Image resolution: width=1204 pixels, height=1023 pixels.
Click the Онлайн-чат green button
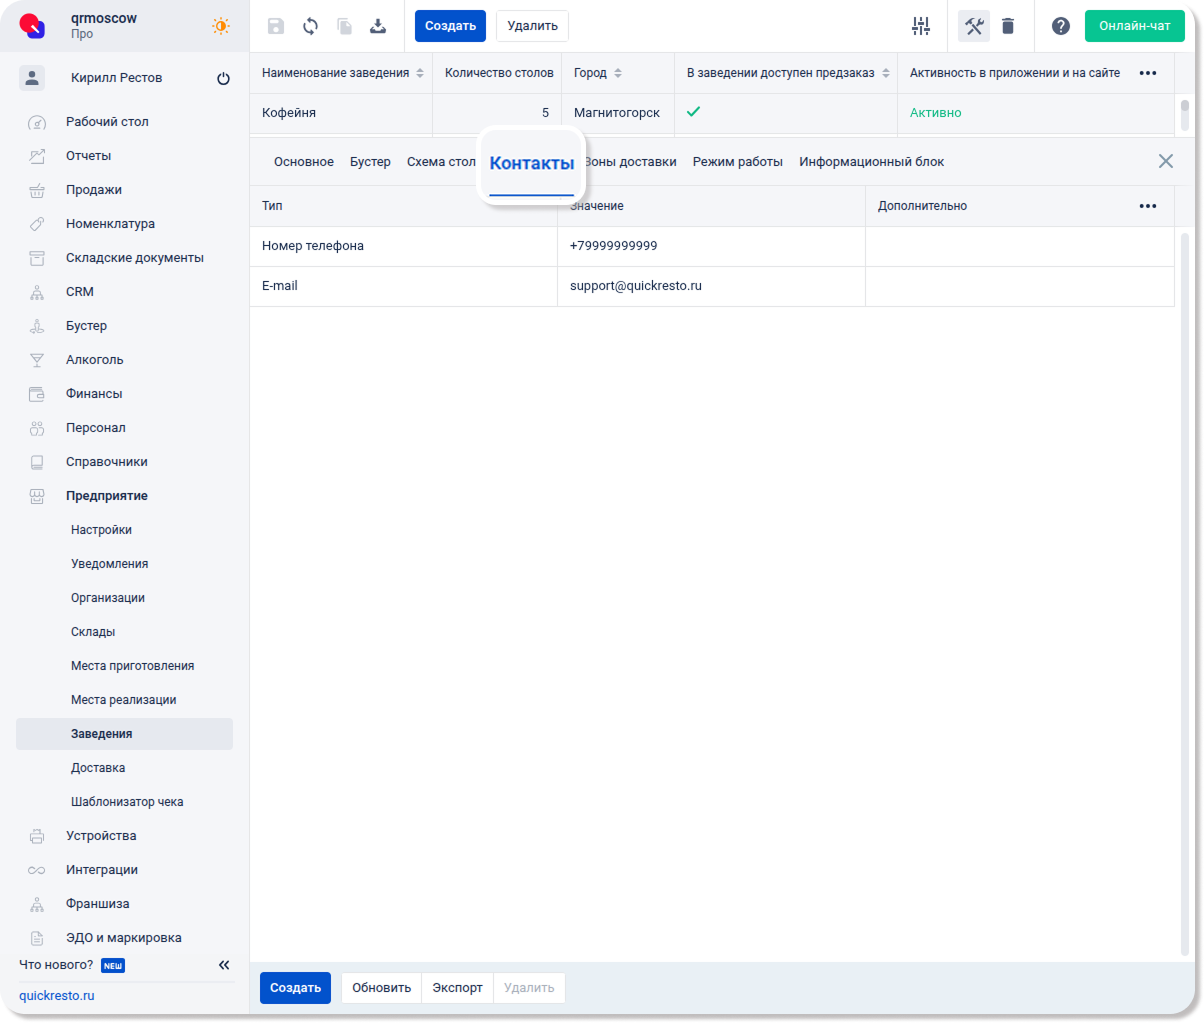pyautogui.click(x=1134, y=26)
